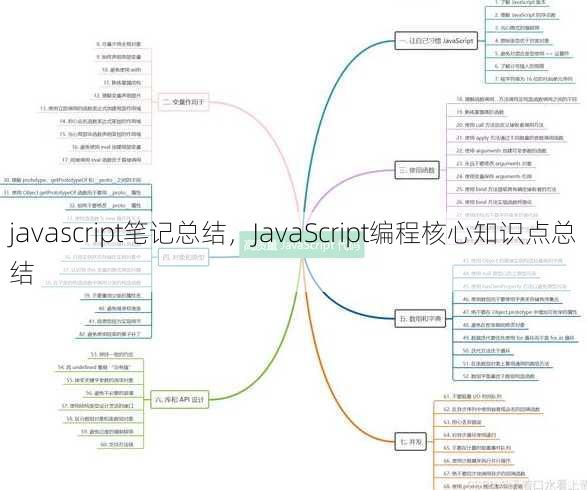The width and height of the screenshot is (587, 490).
Task: Click item 30 about prototype and getPrototypeOf
Action: pos(72,180)
